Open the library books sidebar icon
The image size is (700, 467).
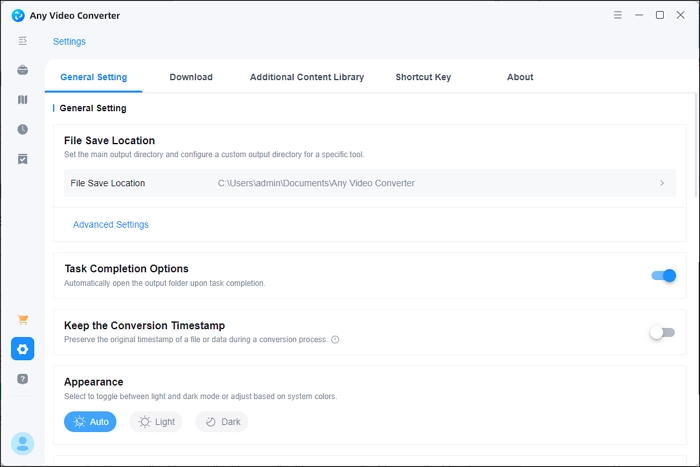click(22, 100)
